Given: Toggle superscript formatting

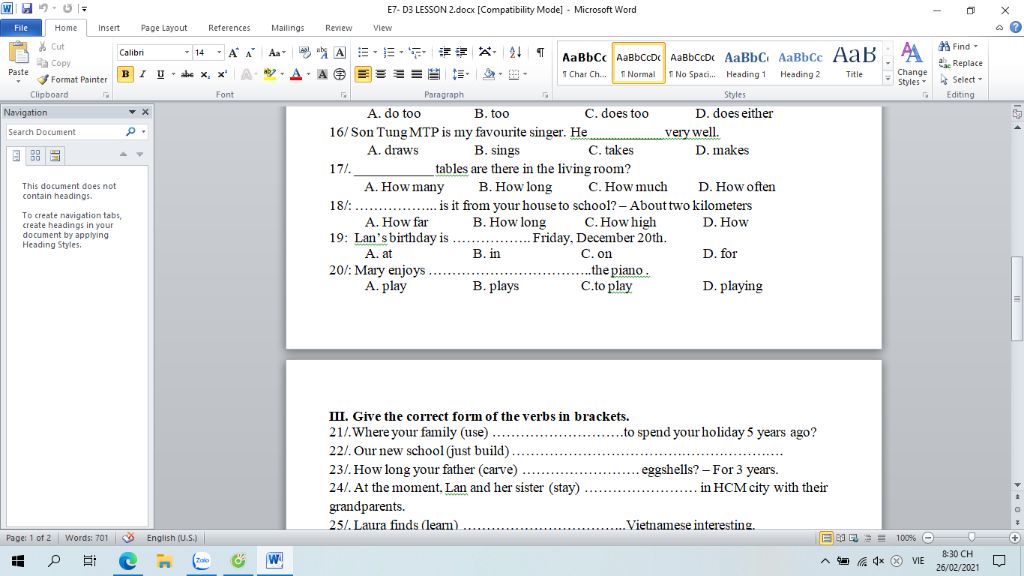Looking at the screenshot, I should point(222,74).
